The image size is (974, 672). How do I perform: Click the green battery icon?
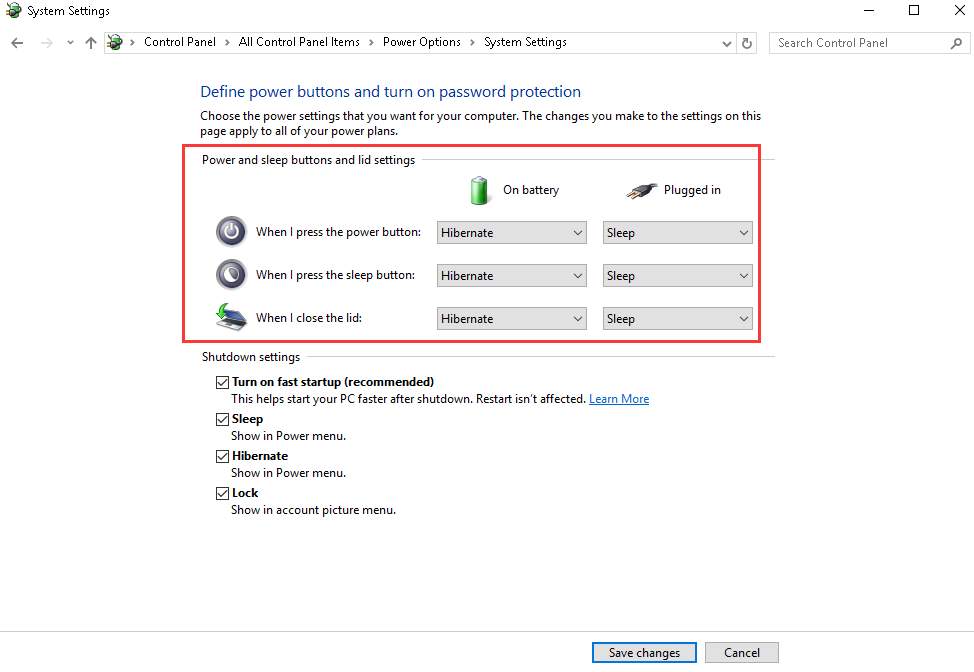tap(479, 189)
